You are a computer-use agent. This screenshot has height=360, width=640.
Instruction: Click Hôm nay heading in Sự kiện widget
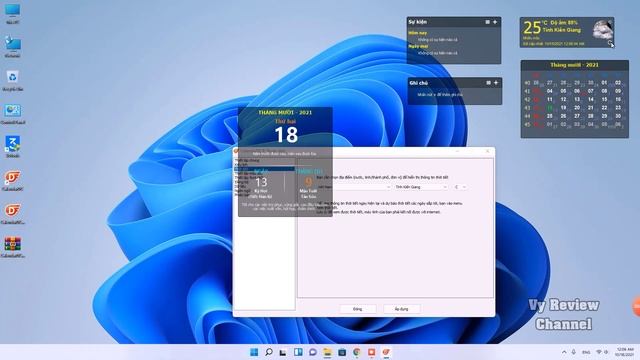tap(418, 33)
